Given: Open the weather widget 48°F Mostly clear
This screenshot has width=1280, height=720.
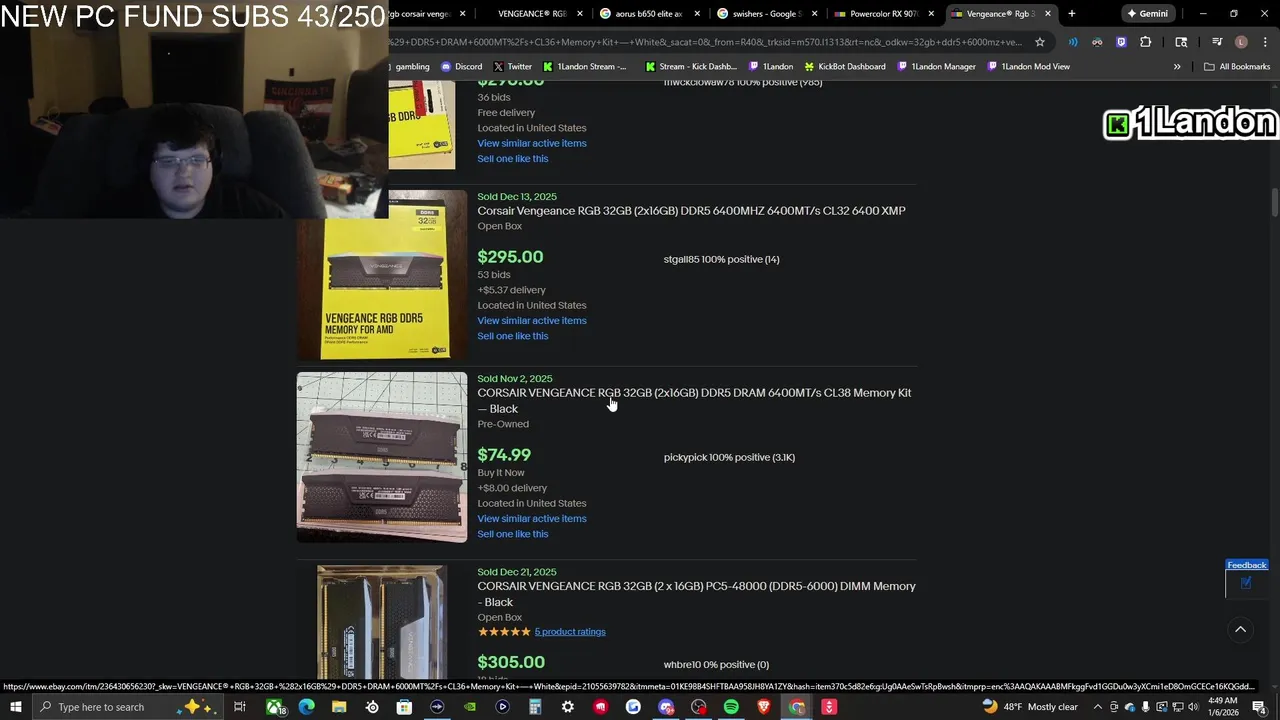Looking at the screenshot, I should point(1031,707).
